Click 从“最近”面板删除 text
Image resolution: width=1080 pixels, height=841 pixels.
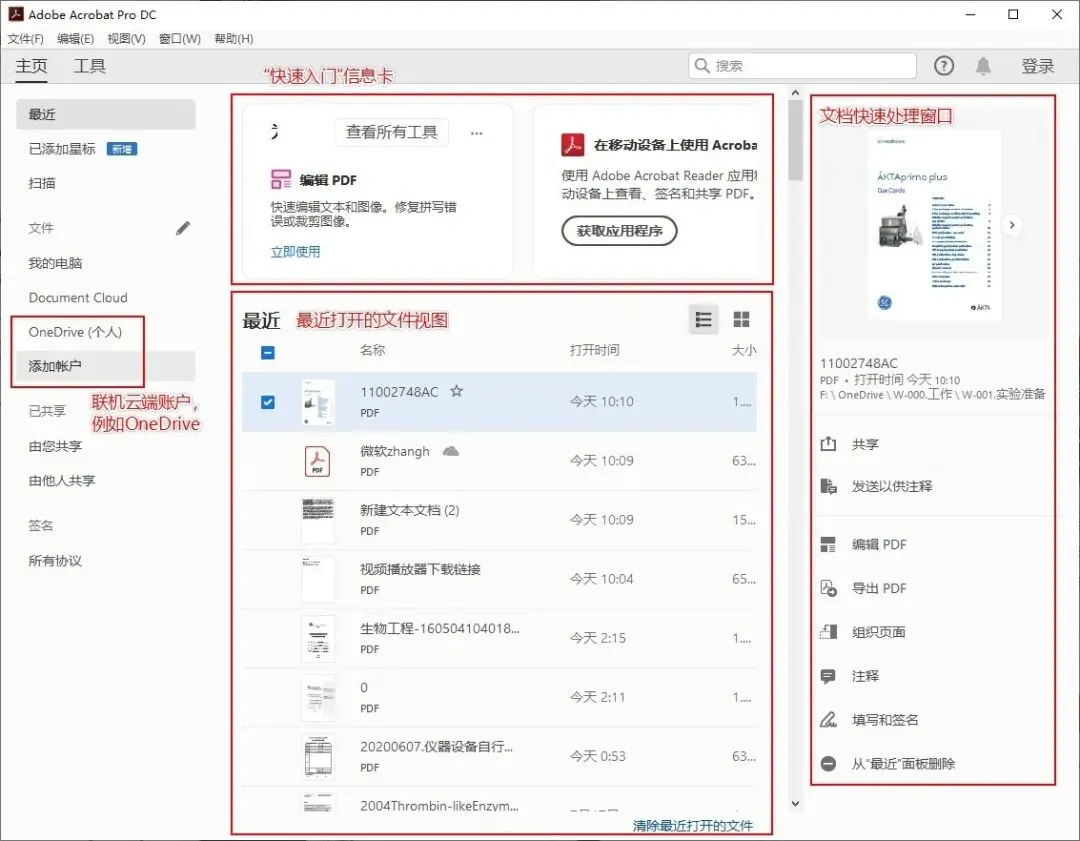click(x=903, y=763)
